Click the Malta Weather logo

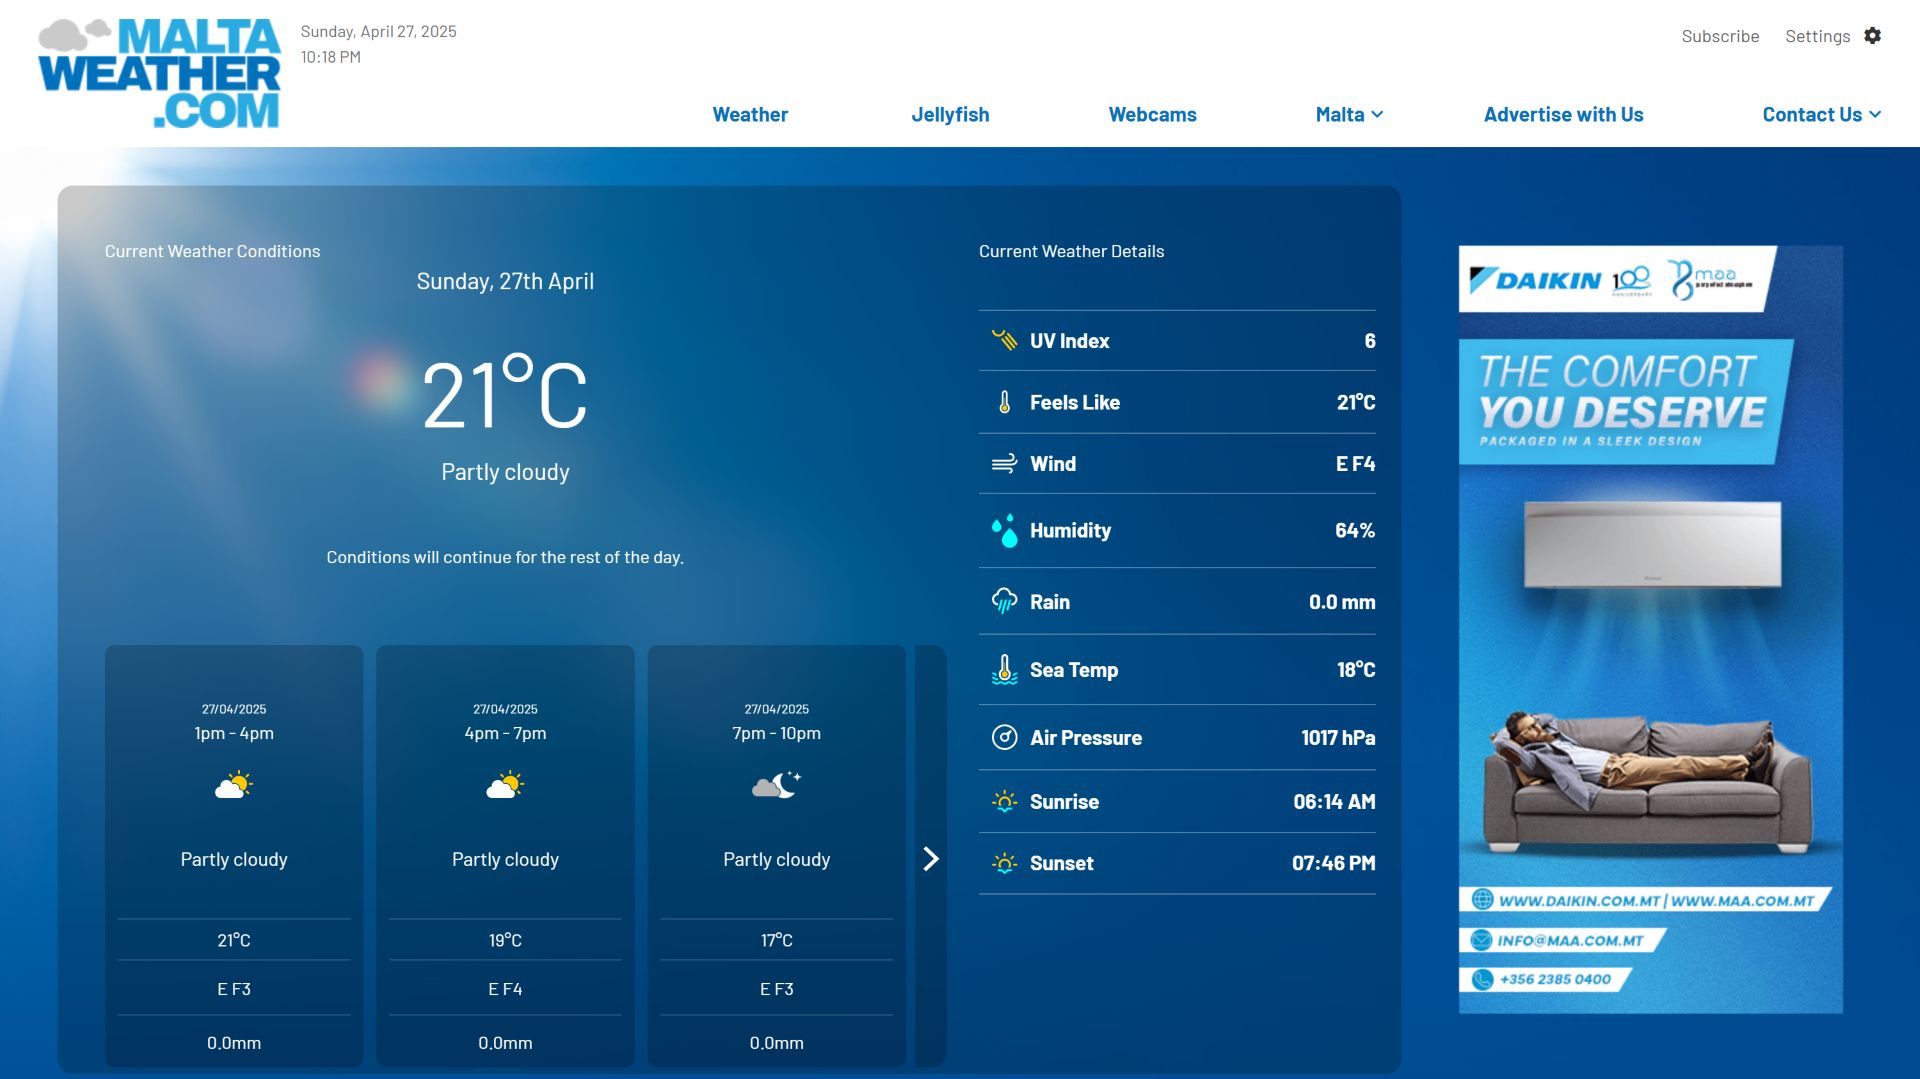coord(159,73)
